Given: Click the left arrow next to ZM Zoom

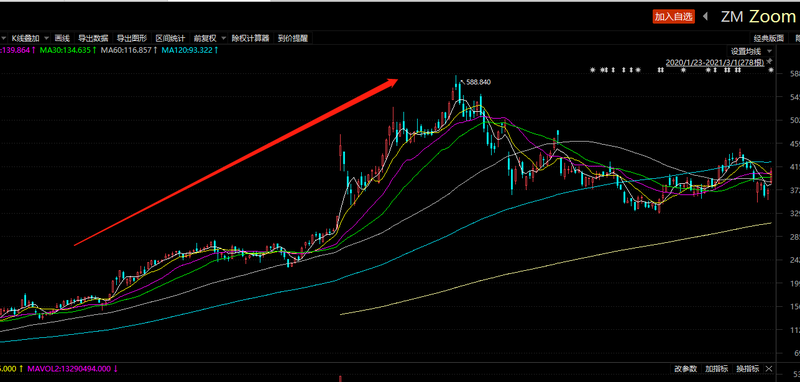Looking at the screenshot, I should 706,16.
